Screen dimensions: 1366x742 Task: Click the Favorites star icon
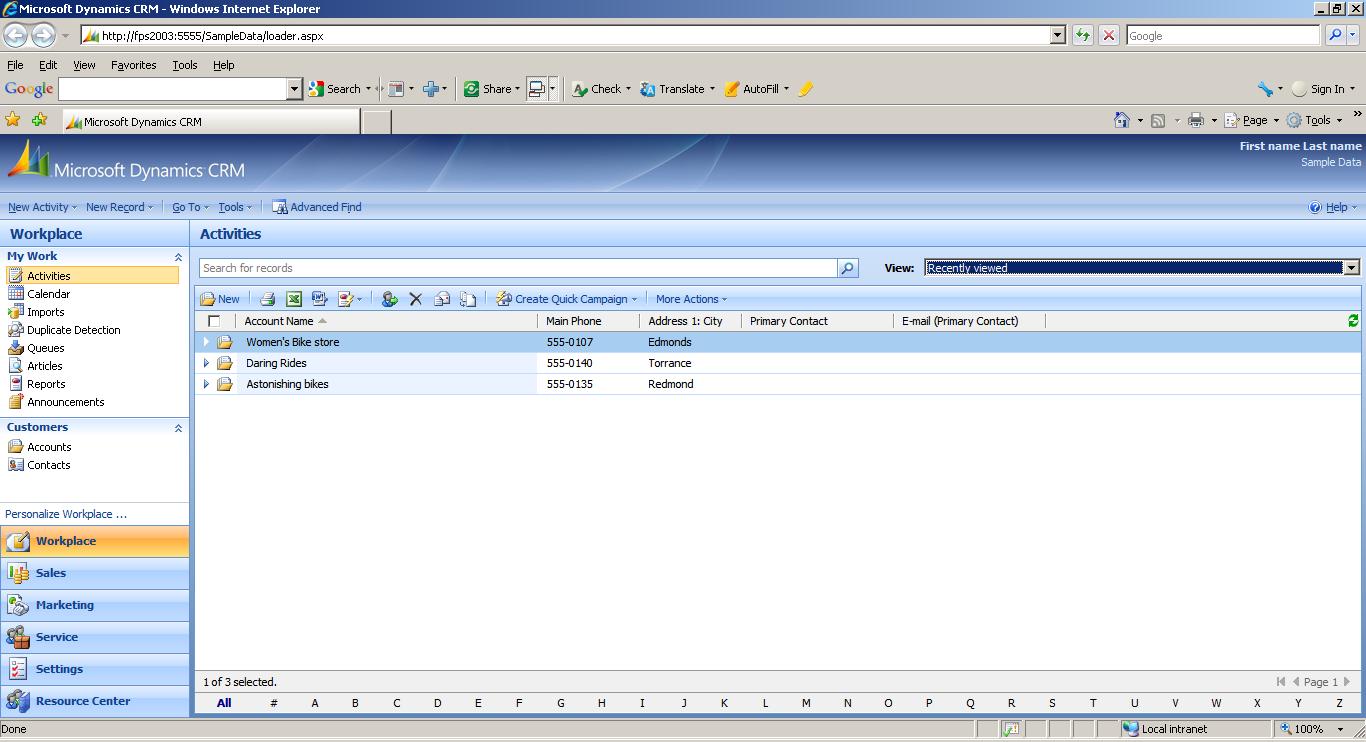tap(13, 120)
